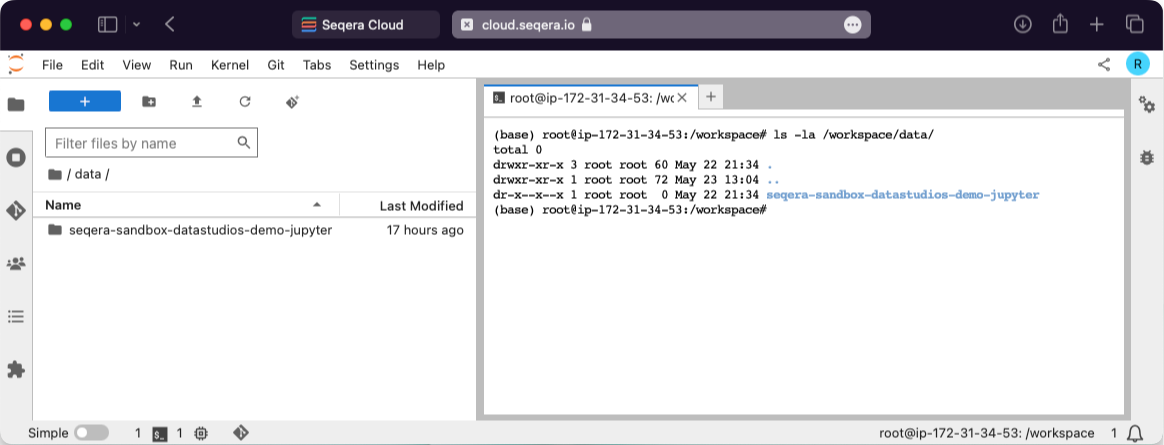Open the Property Inspector gears icon

click(1147, 105)
